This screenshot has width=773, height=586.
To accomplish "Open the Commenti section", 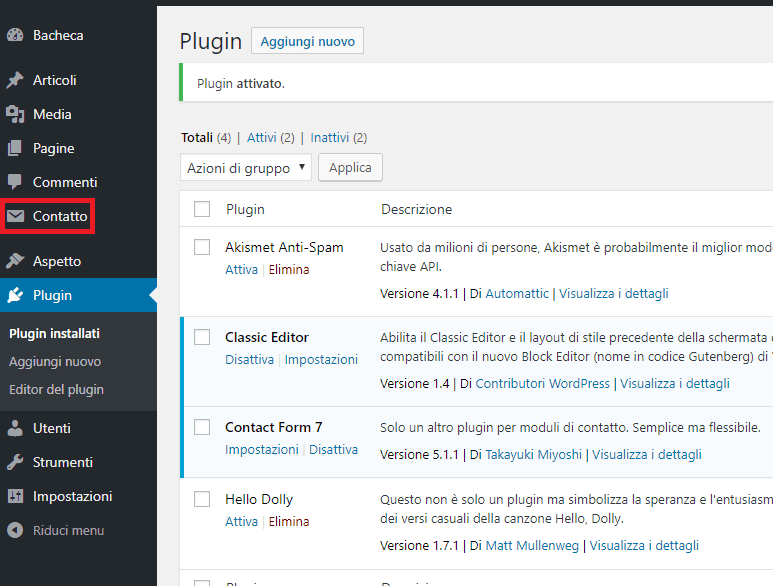I will tap(65, 182).
